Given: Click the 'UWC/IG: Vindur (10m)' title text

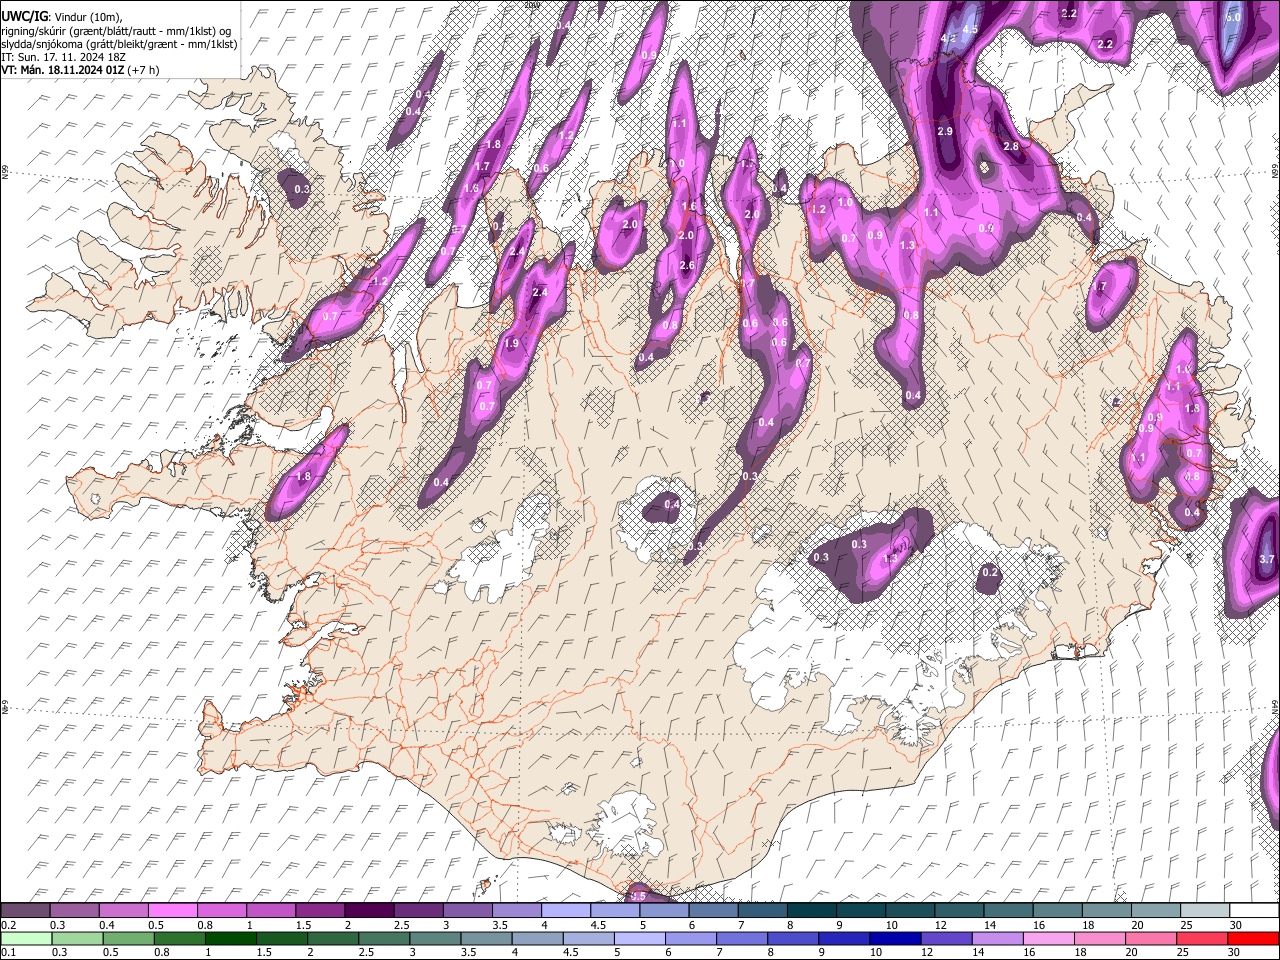Looking at the screenshot, I should (x=61, y=17).
